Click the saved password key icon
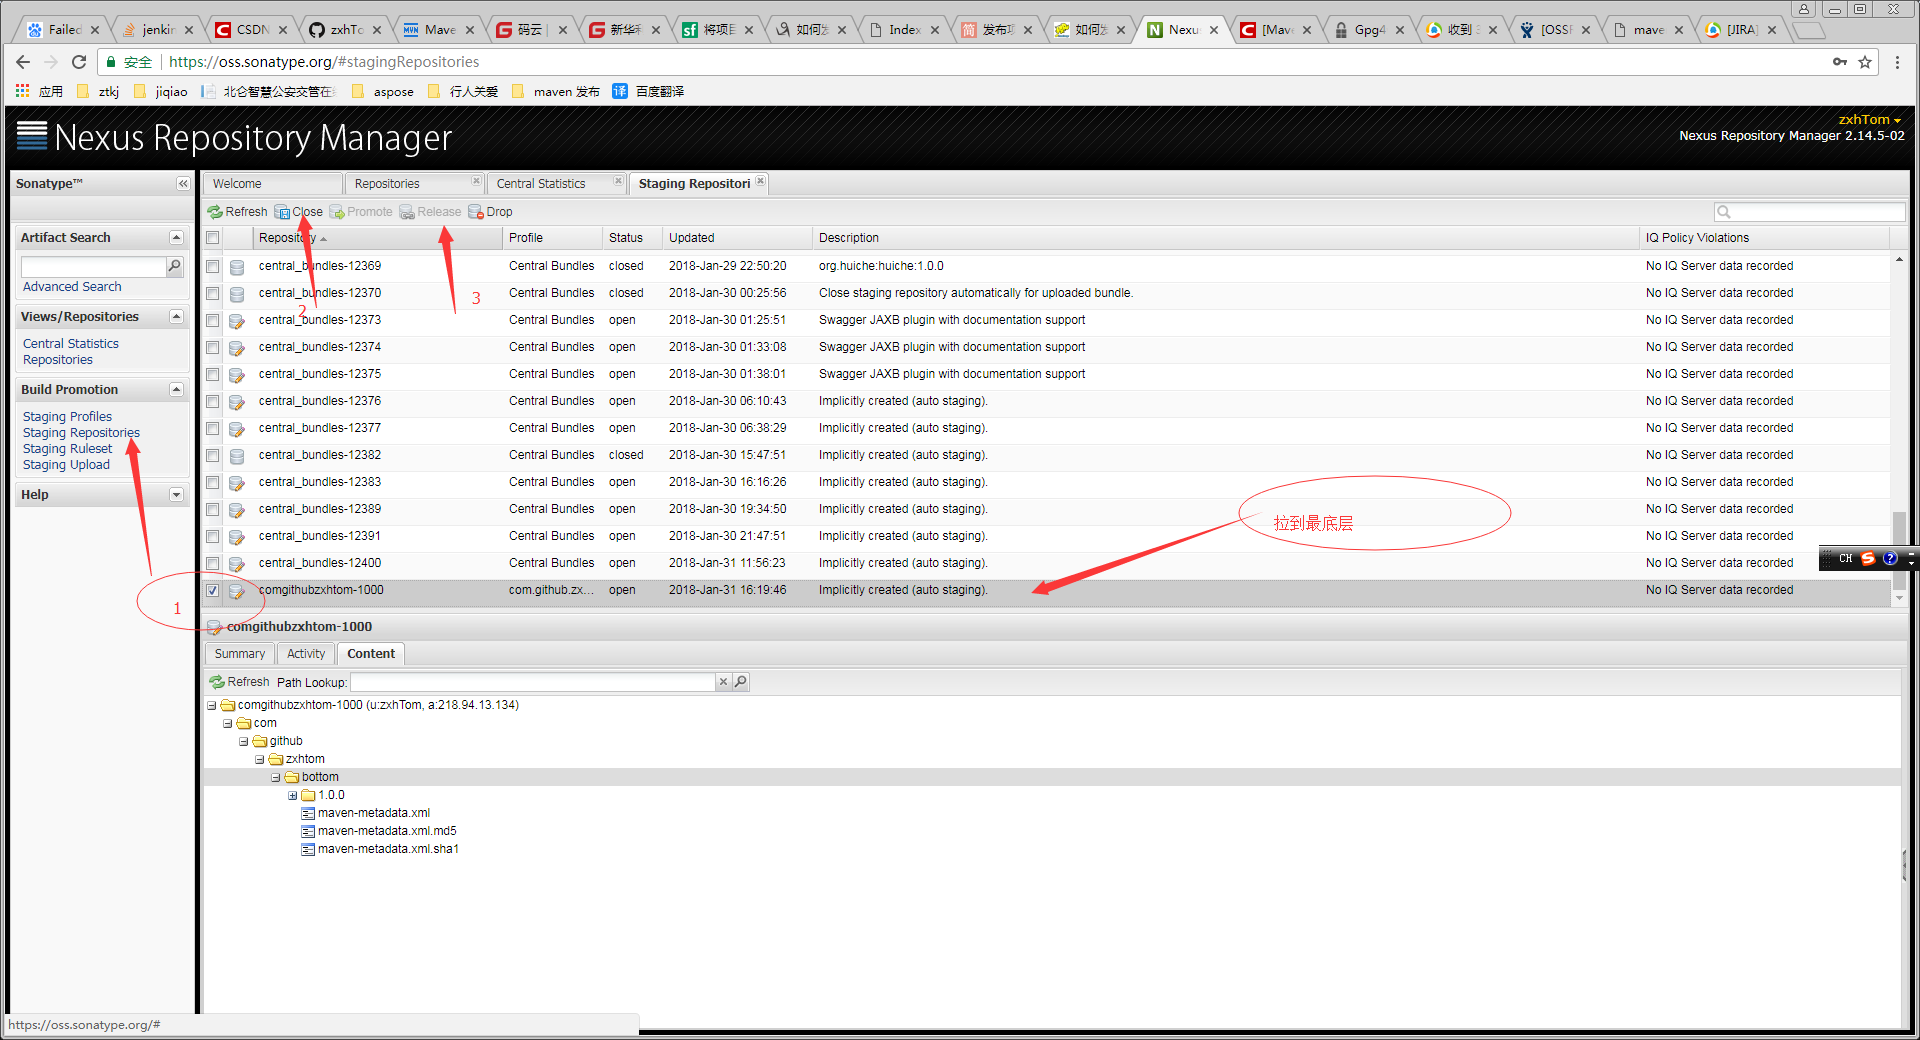 point(1840,62)
